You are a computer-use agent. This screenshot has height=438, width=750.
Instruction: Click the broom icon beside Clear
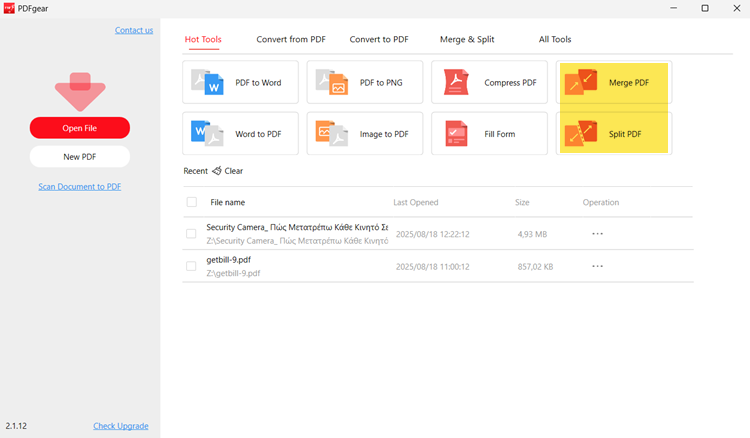(x=217, y=171)
